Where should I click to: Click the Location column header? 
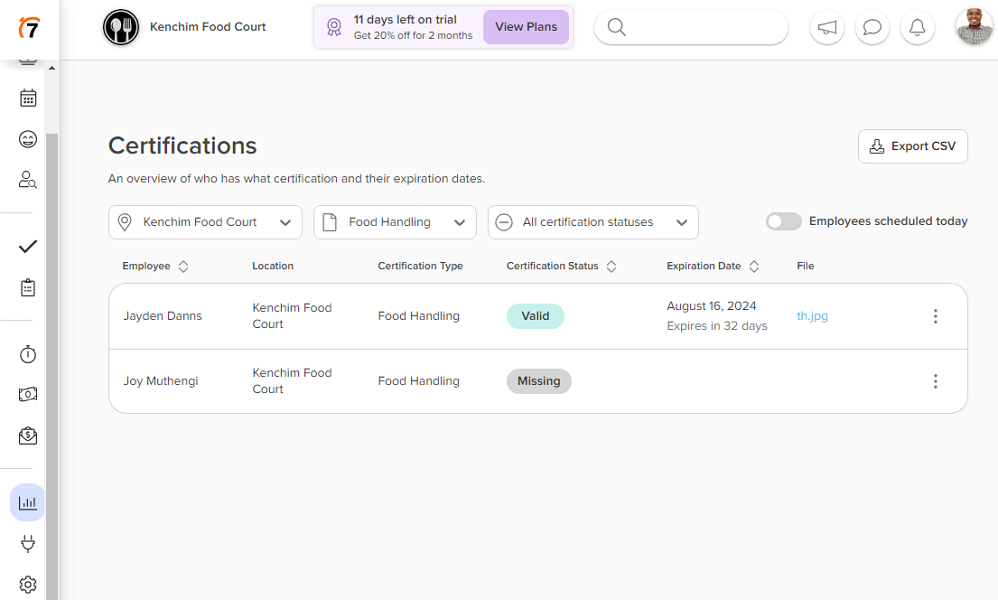[272, 266]
